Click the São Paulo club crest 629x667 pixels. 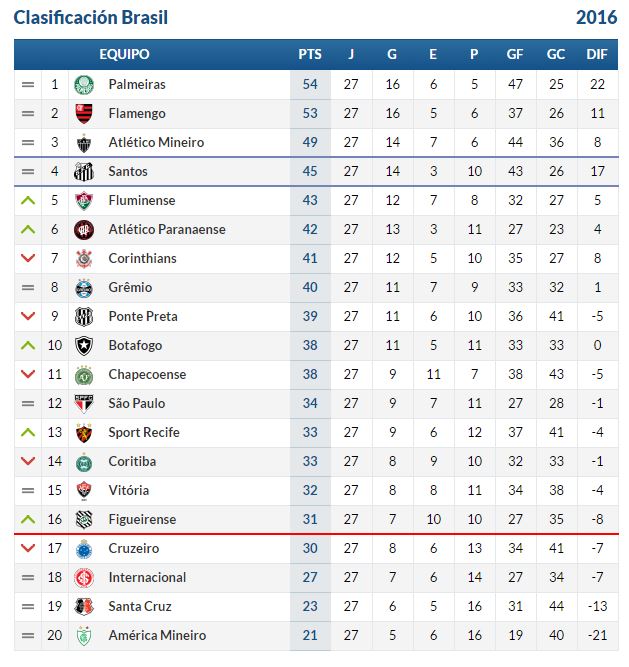pyautogui.click(x=84, y=404)
